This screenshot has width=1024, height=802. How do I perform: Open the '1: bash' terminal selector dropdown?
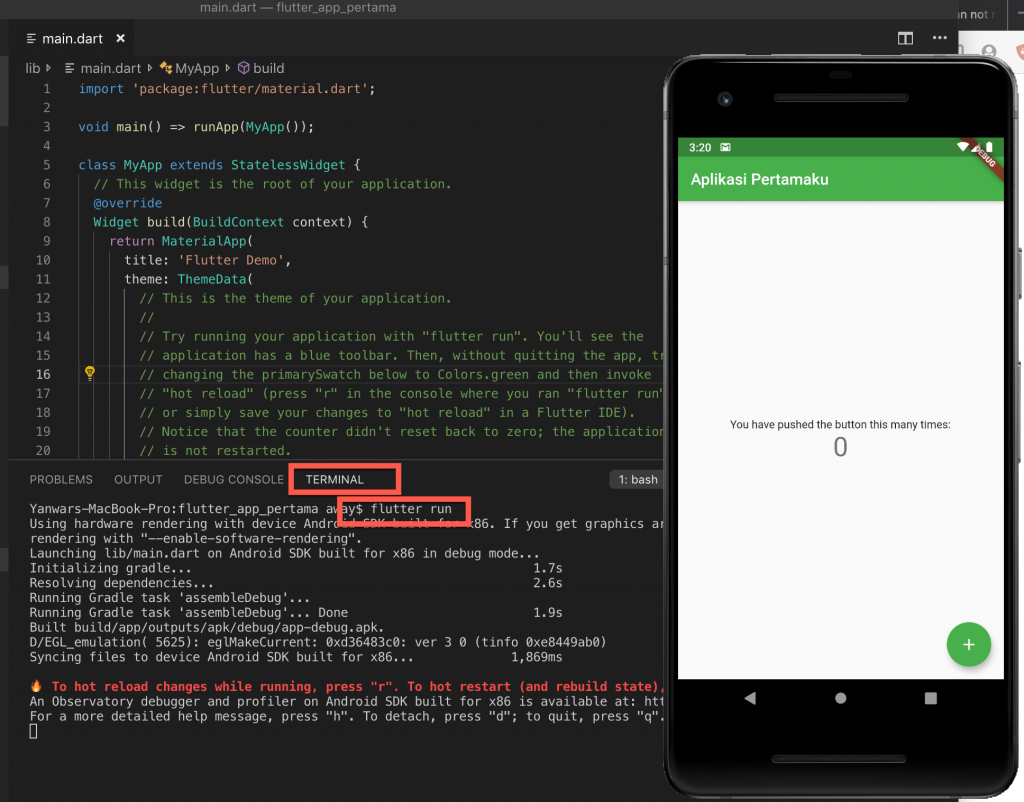pos(635,480)
